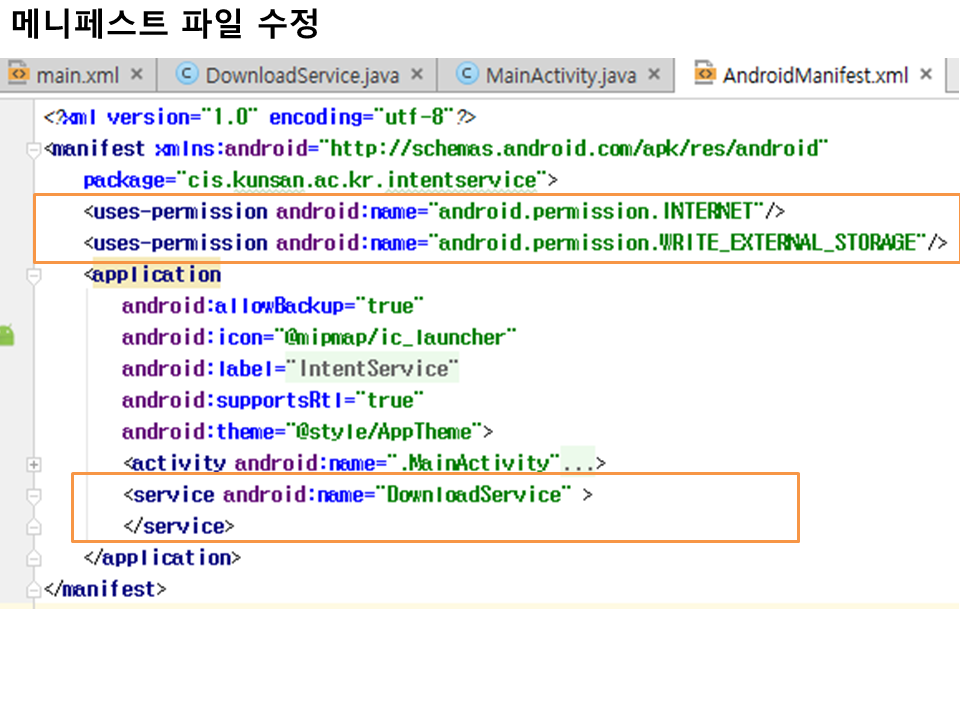This screenshot has height=720, width=960.
Task: Click the MainActivity.java class icon
Action: pyautogui.click(x=466, y=75)
